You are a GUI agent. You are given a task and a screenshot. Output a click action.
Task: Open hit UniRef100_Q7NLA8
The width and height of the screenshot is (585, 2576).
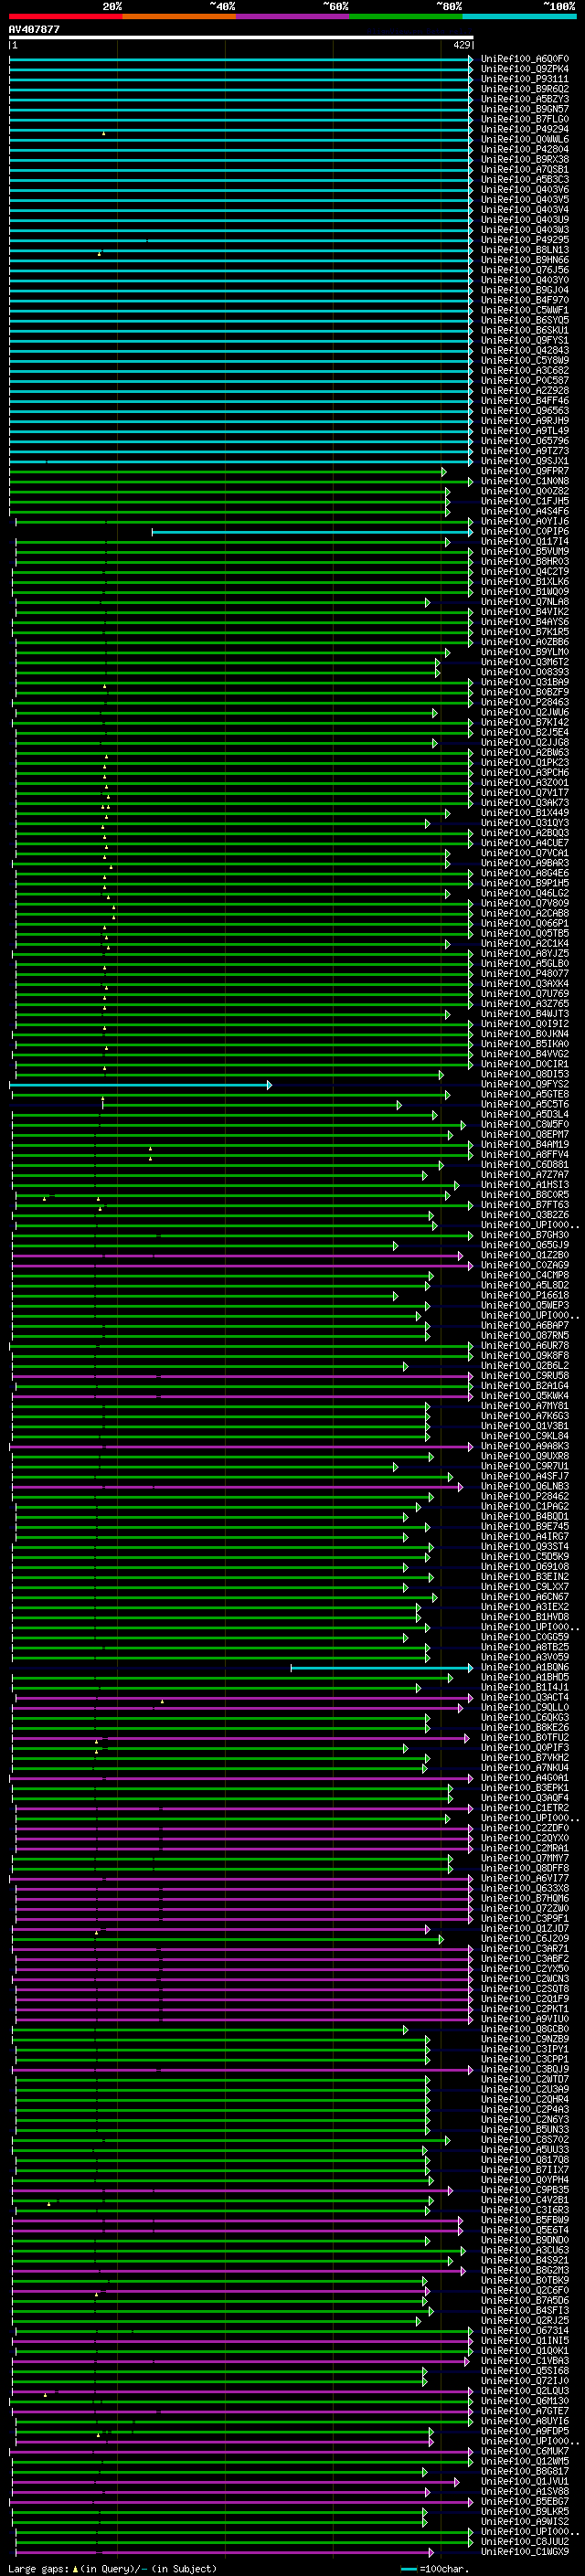(x=525, y=602)
